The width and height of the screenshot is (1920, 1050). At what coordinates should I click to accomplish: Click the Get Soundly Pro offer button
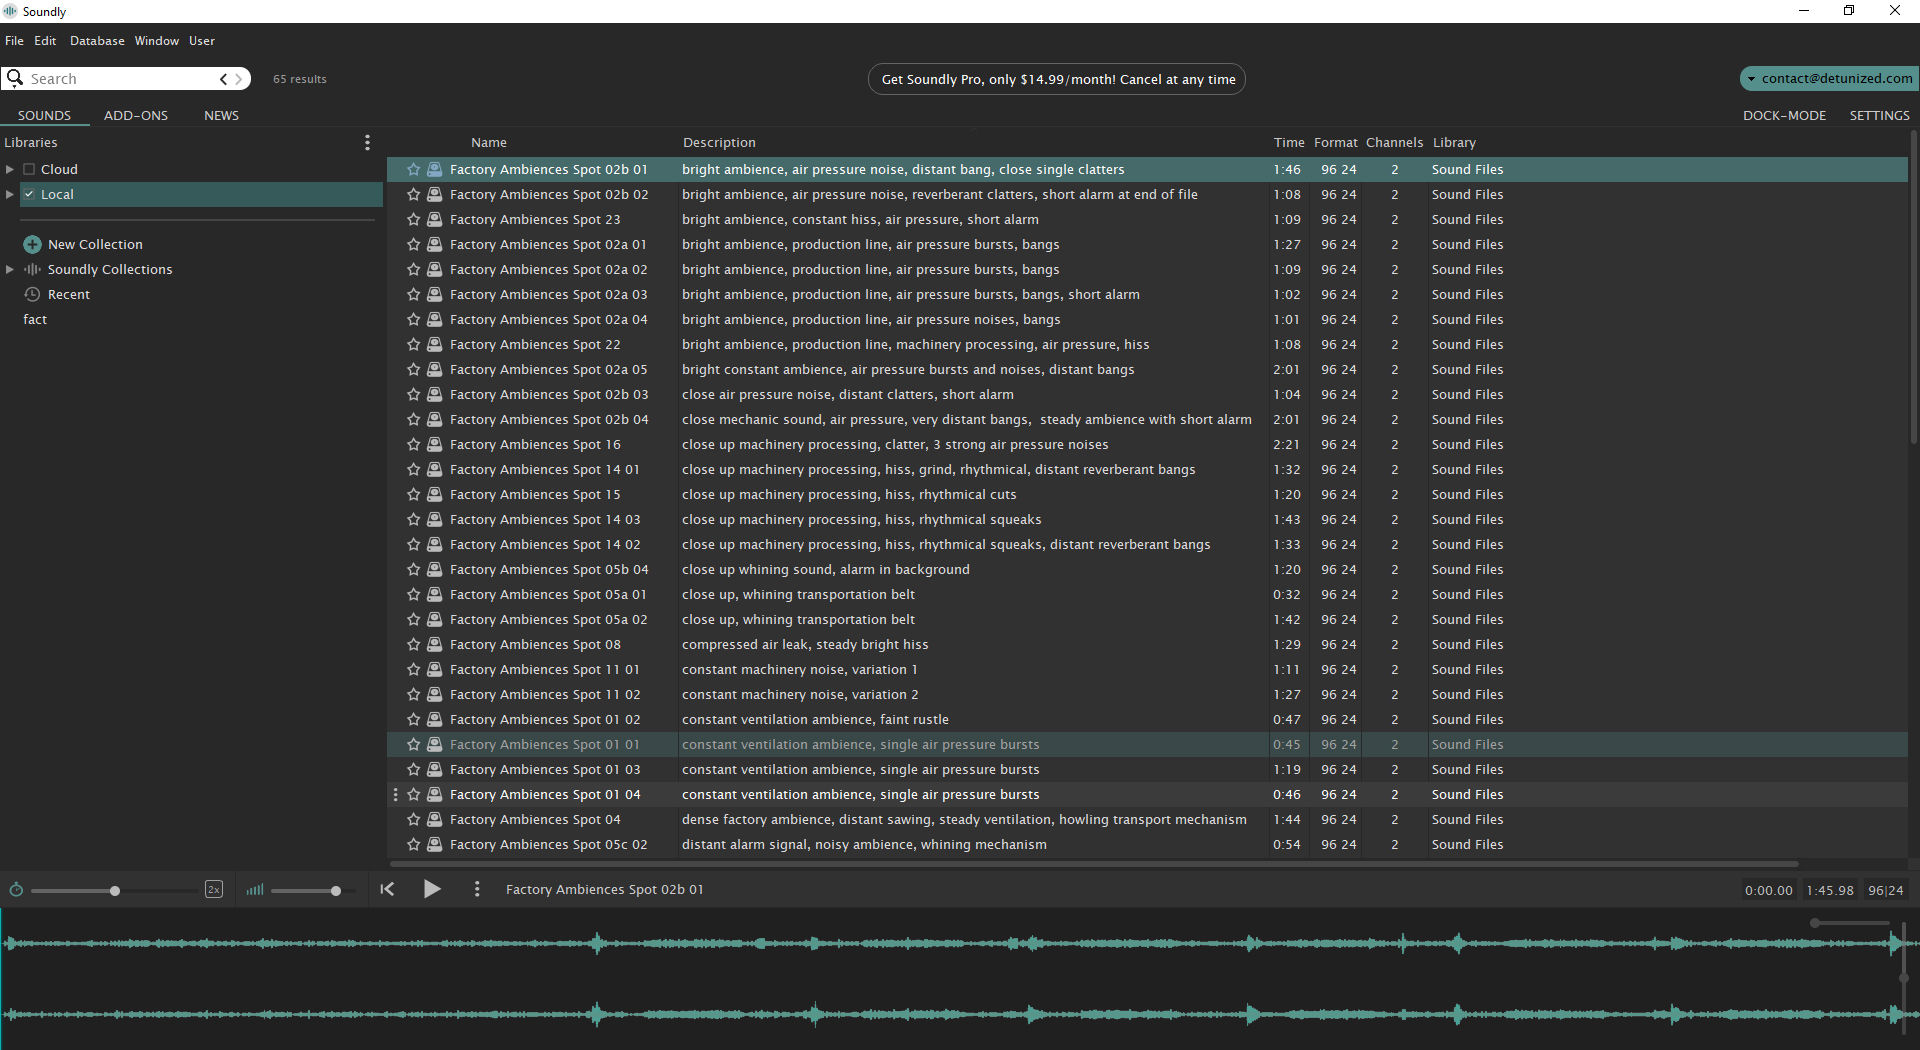coord(1057,80)
